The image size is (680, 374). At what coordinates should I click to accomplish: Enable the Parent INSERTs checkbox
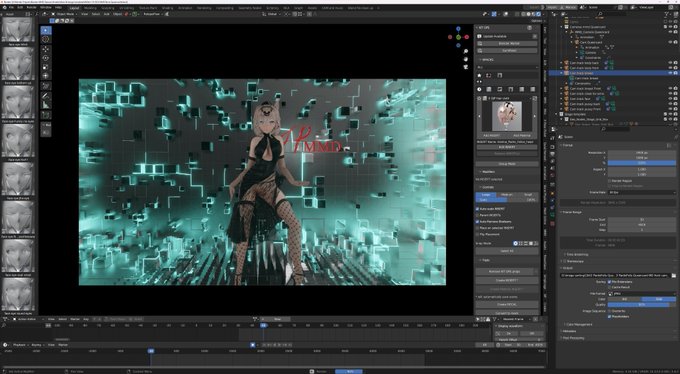tap(478, 215)
